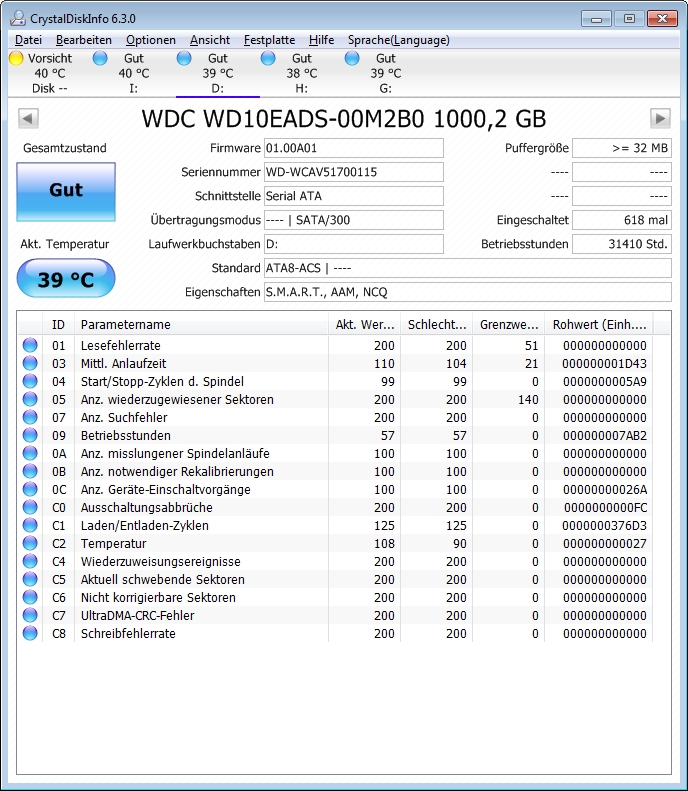This screenshot has height=791, width=688.
Task: Click the Schlecht... column header
Action: click(437, 324)
